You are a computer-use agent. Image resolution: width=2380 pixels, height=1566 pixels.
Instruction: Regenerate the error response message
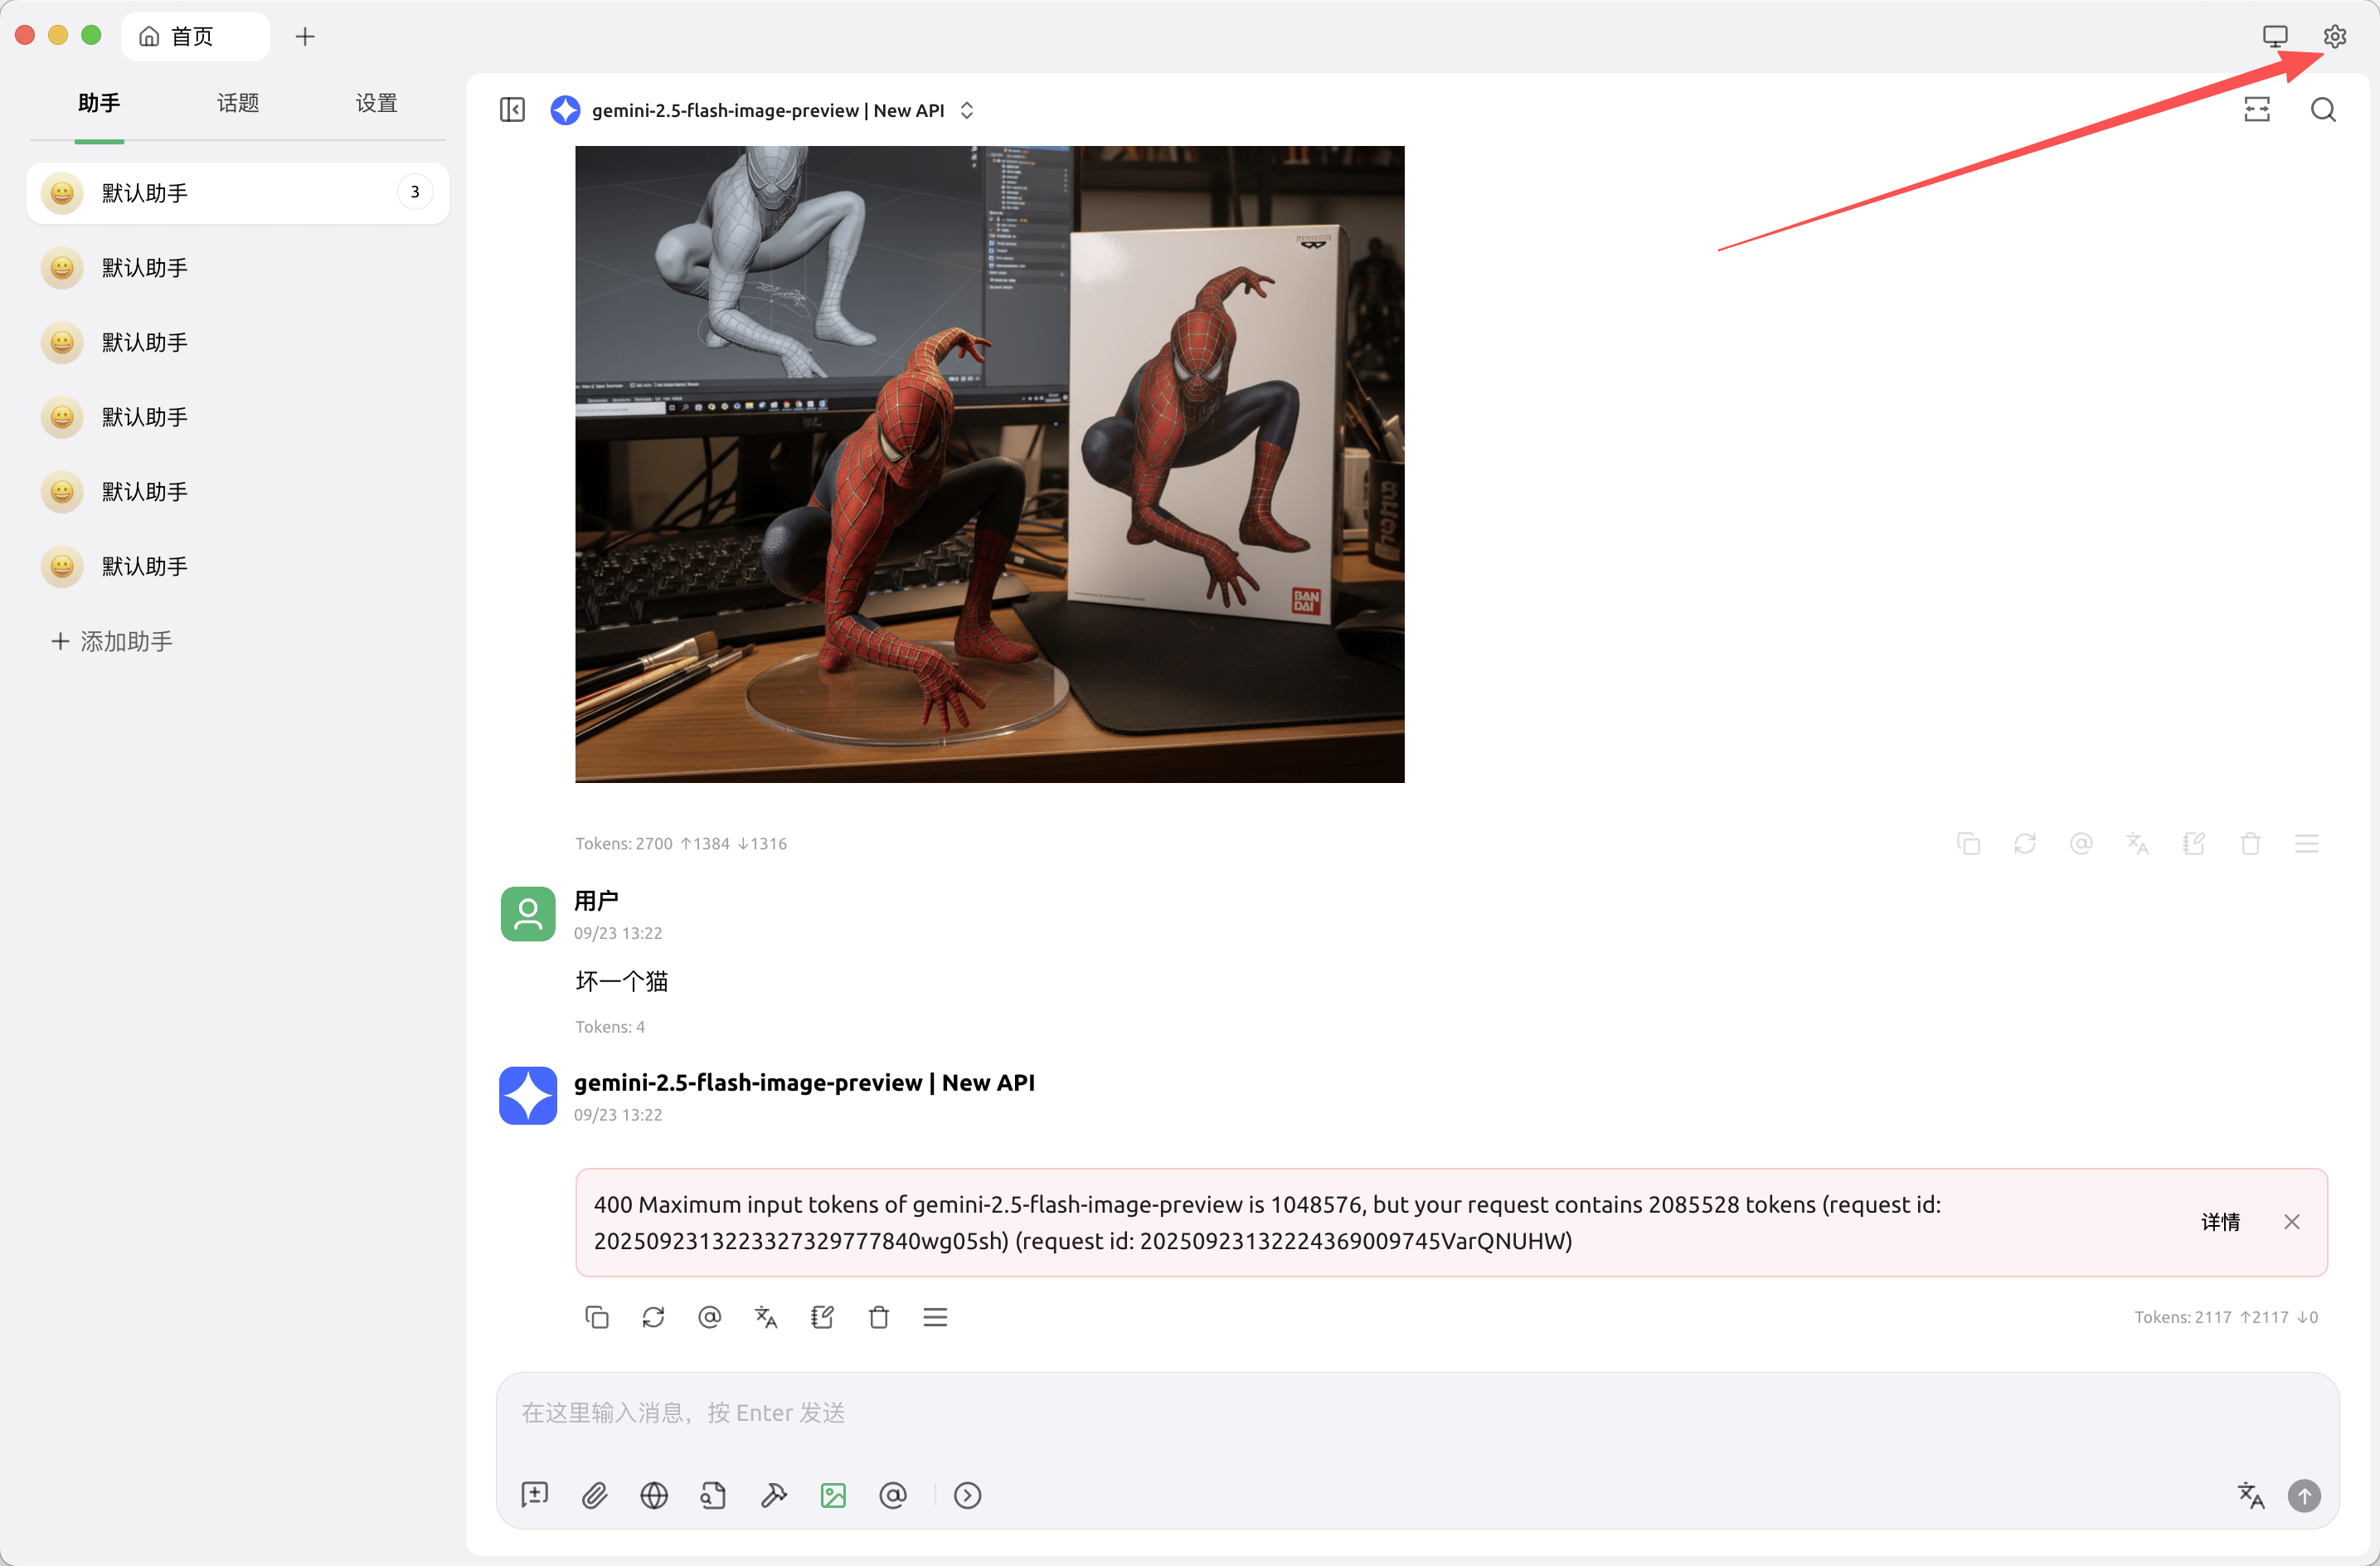click(653, 1317)
